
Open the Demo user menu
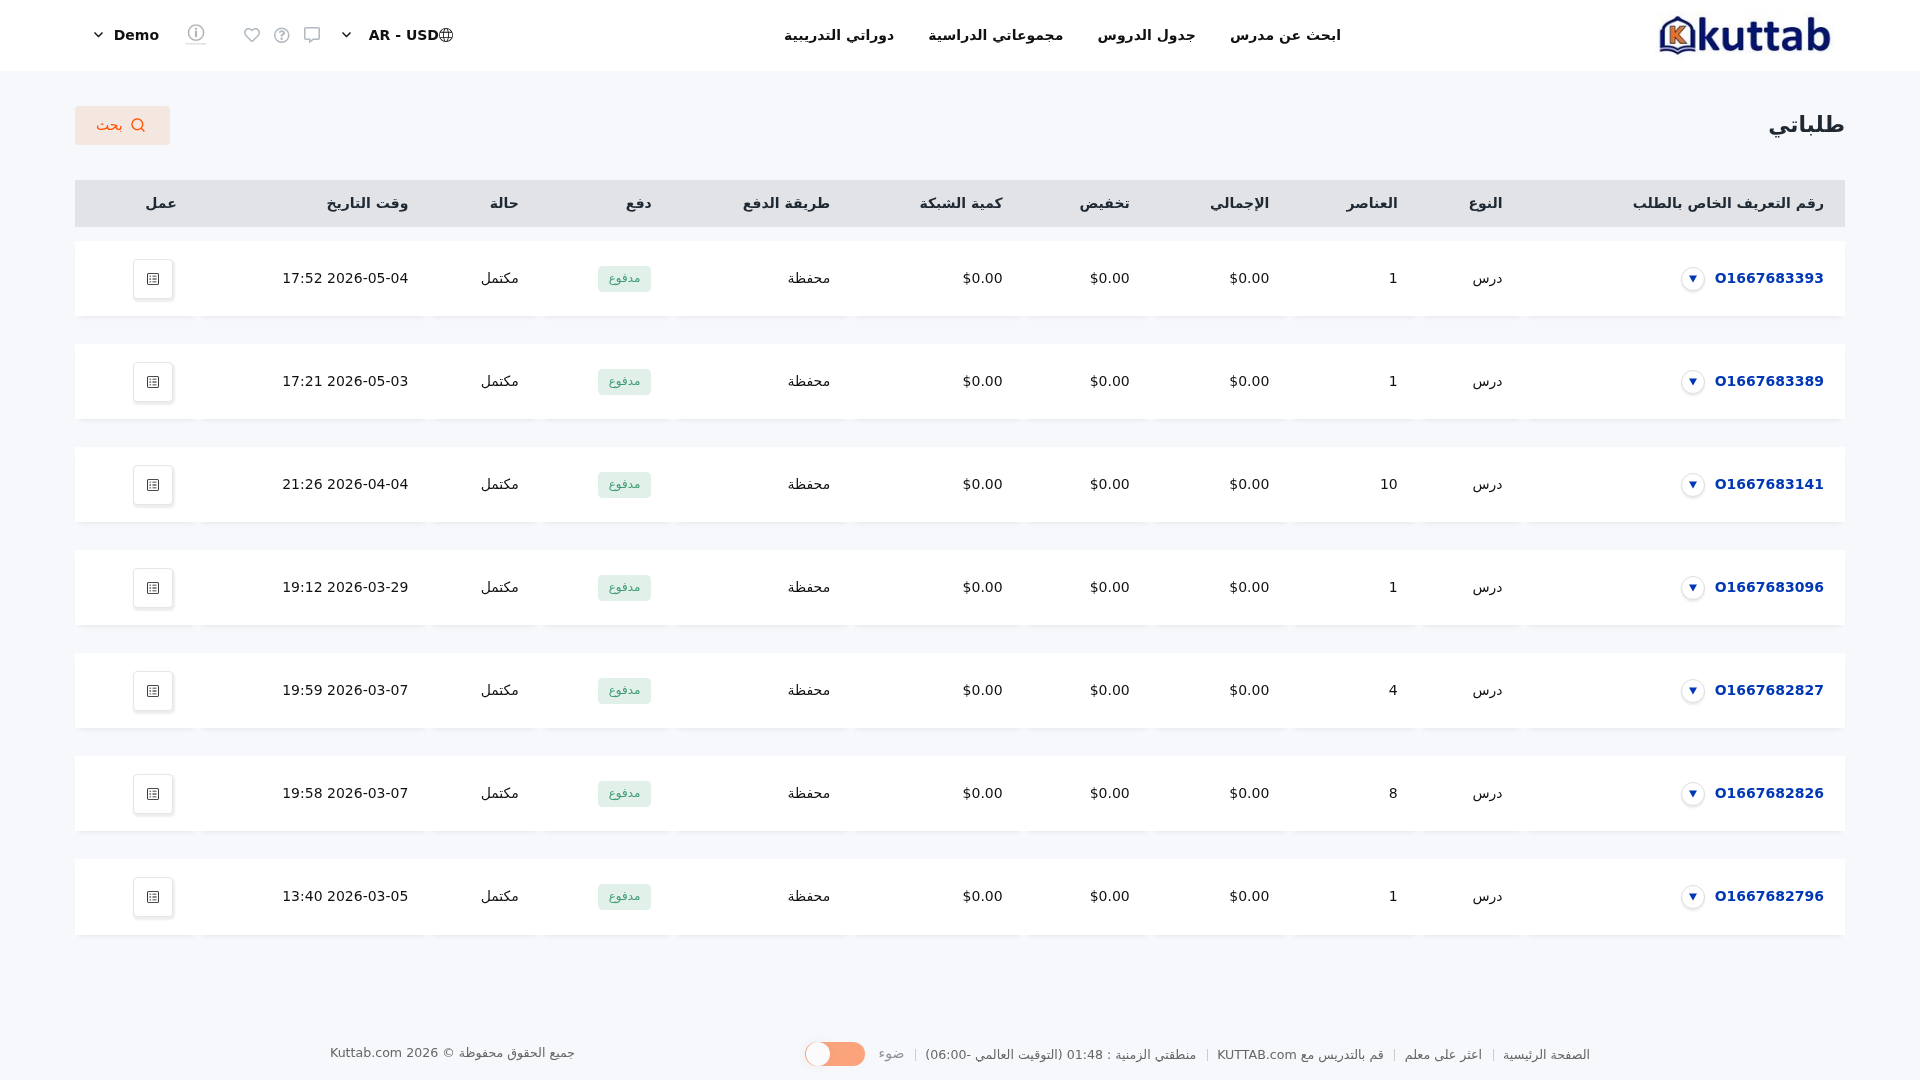(126, 35)
